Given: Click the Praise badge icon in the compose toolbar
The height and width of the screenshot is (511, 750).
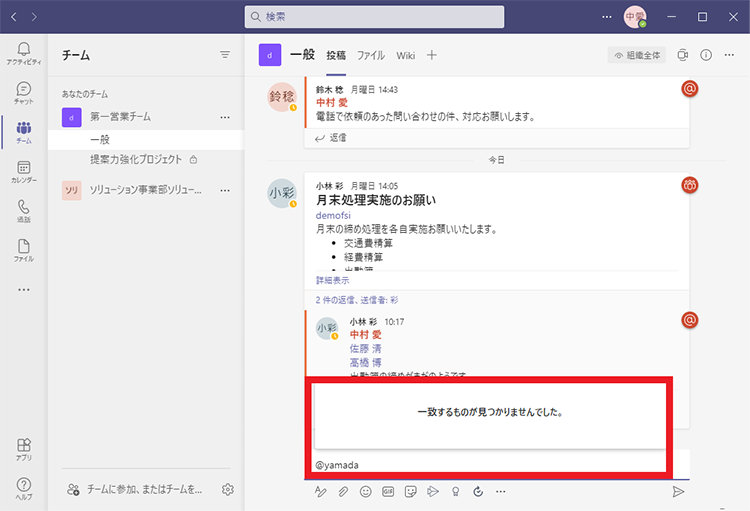Looking at the screenshot, I should tap(455, 491).
